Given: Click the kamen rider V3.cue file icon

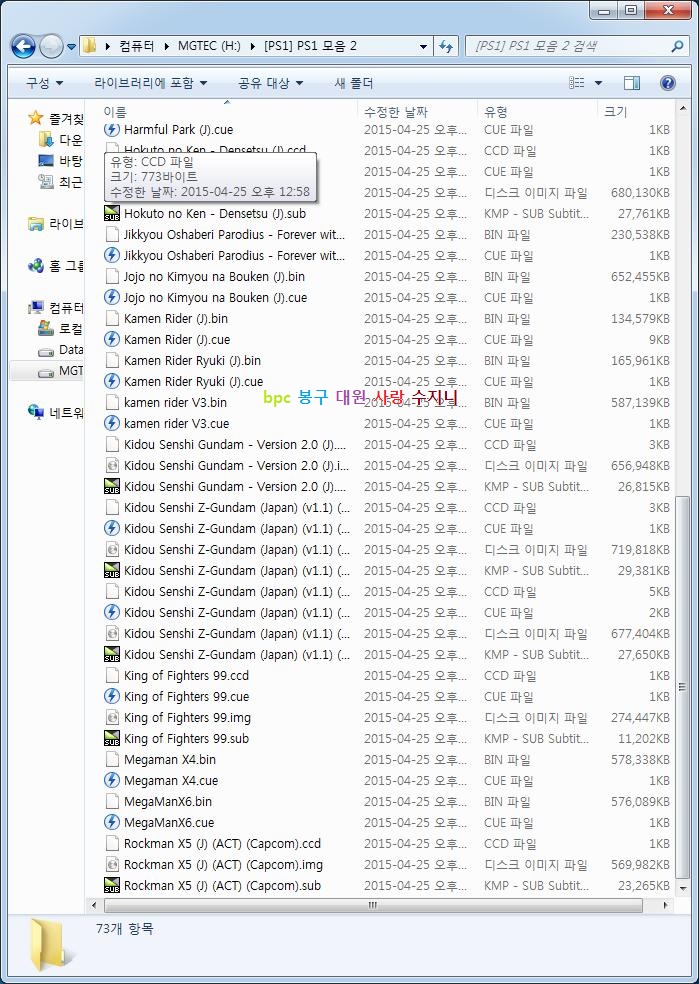Looking at the screenshot, I should pyautogui.click(x=112, y=424).
